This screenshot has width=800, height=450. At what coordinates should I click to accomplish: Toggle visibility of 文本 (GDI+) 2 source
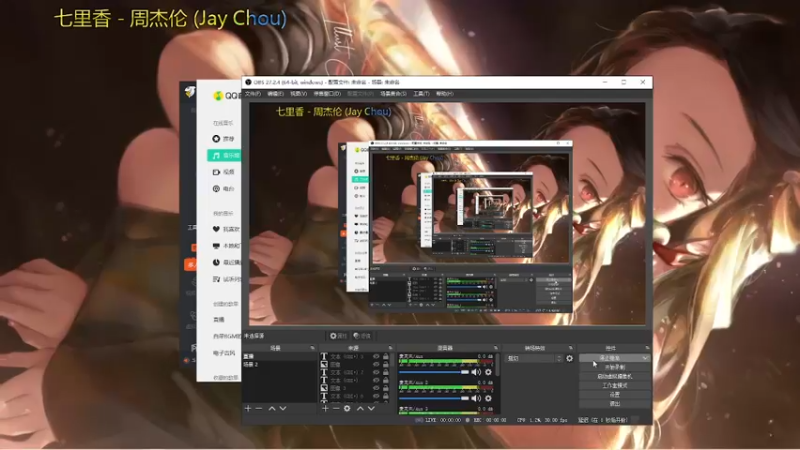point(376,372)
